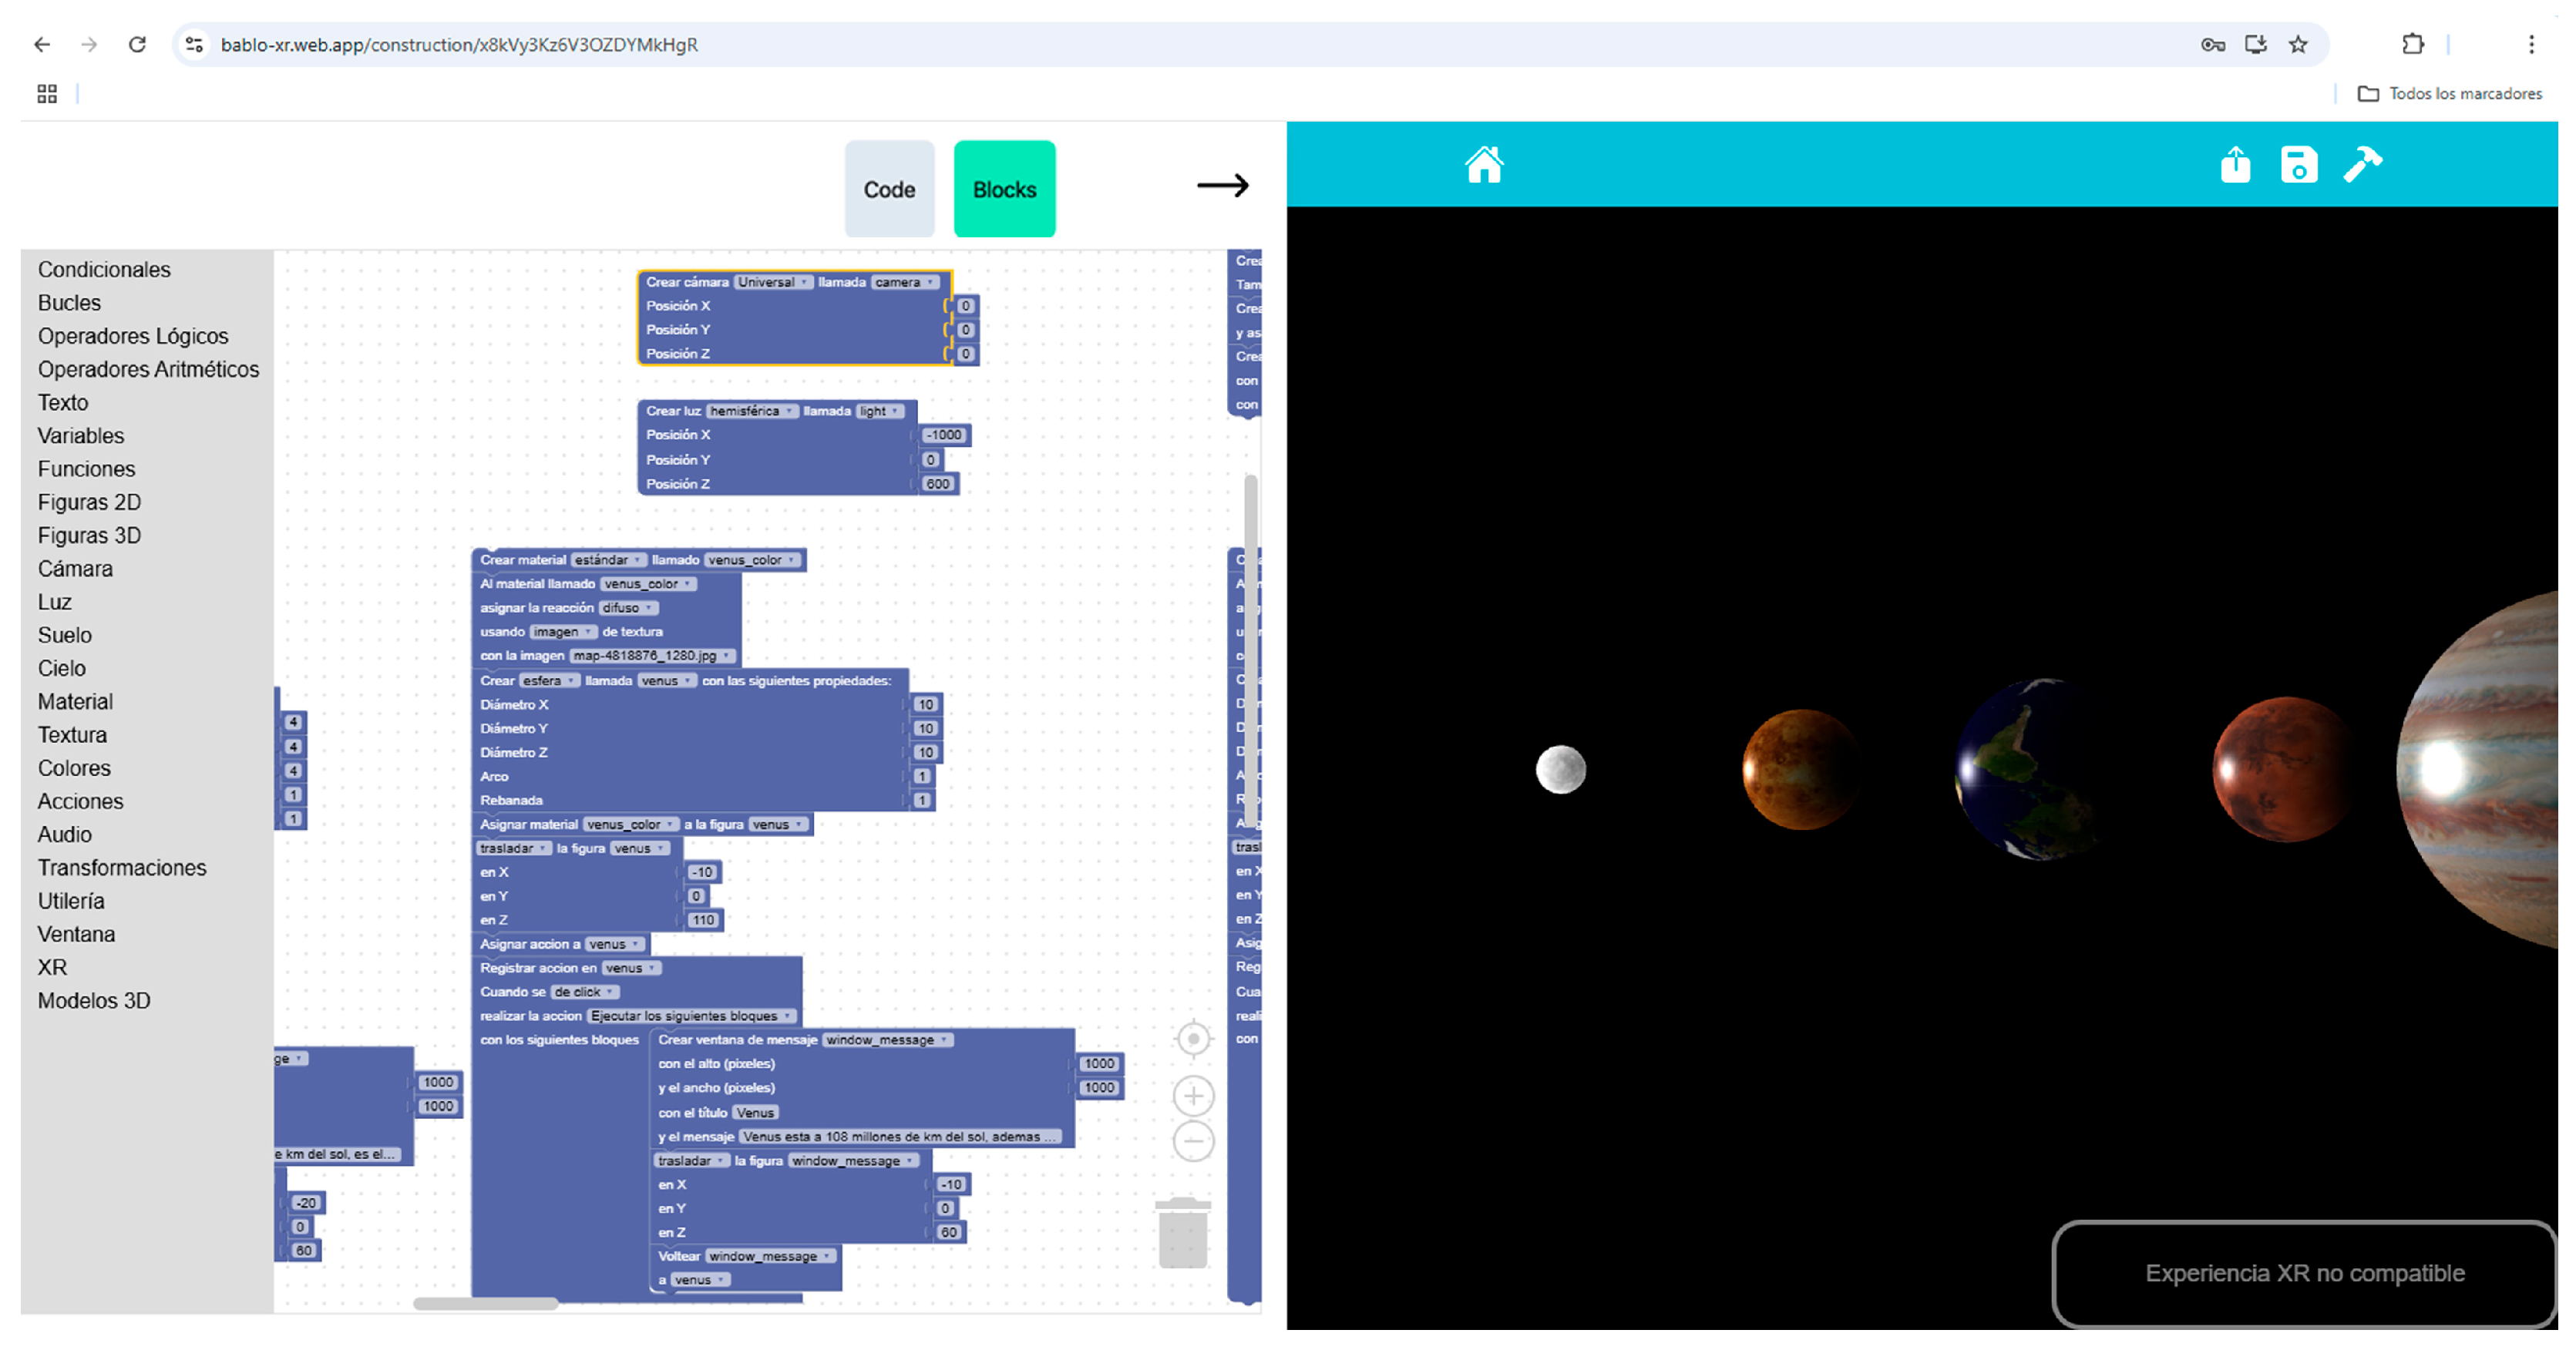Image resolution: width=2576 pixels, height=1350 pixels.
Task: Open the password key icon in address bar
Action: tap(2212, 44)
